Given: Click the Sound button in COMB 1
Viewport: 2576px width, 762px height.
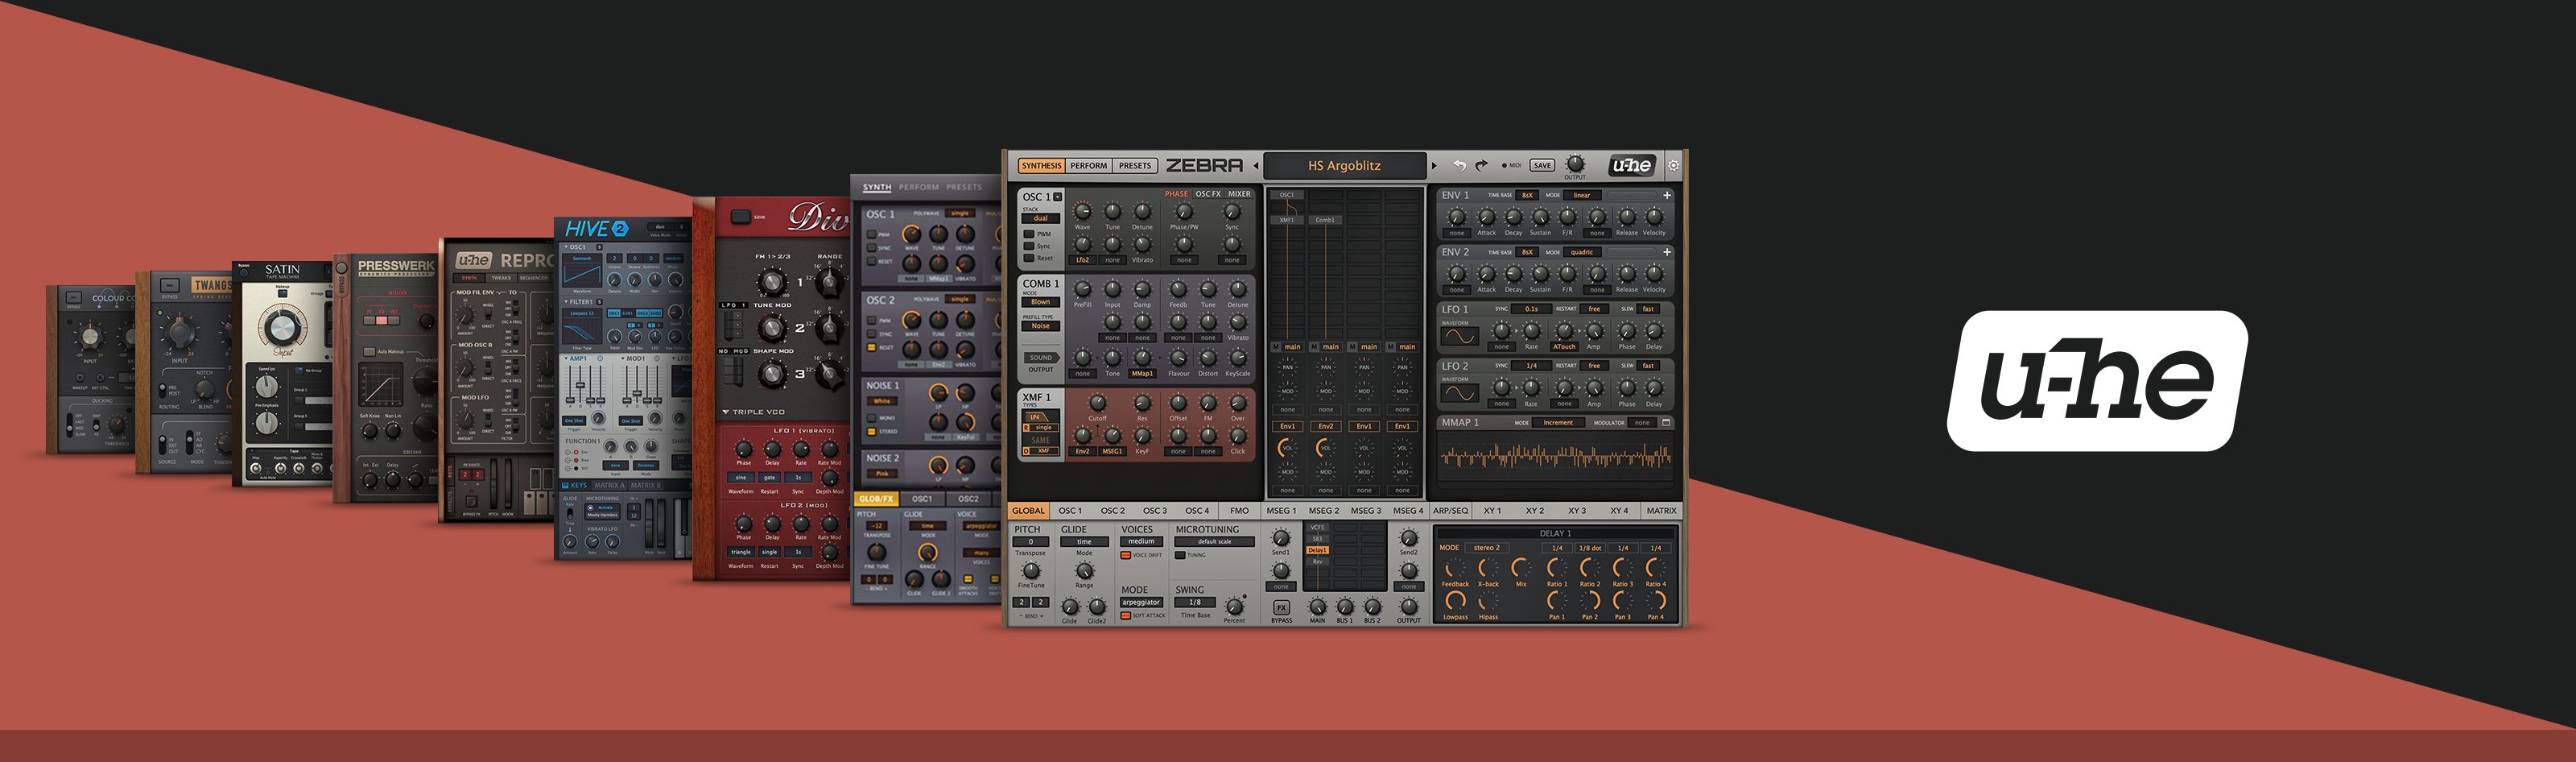Looking at the screenshot, I should tap(1041, 357).
